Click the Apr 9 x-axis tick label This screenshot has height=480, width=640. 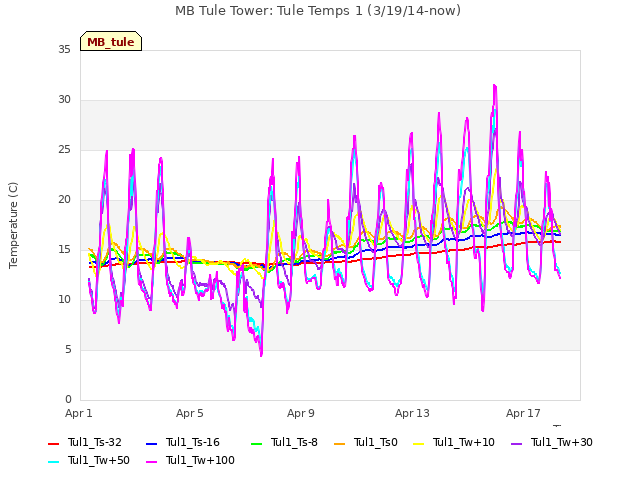point(301,413)
